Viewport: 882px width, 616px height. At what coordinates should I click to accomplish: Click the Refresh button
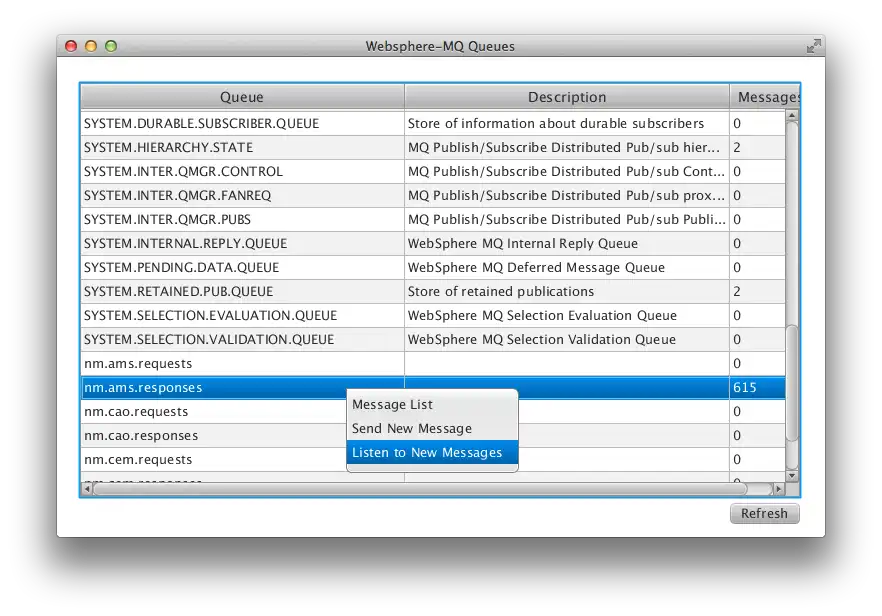[764, 514]
